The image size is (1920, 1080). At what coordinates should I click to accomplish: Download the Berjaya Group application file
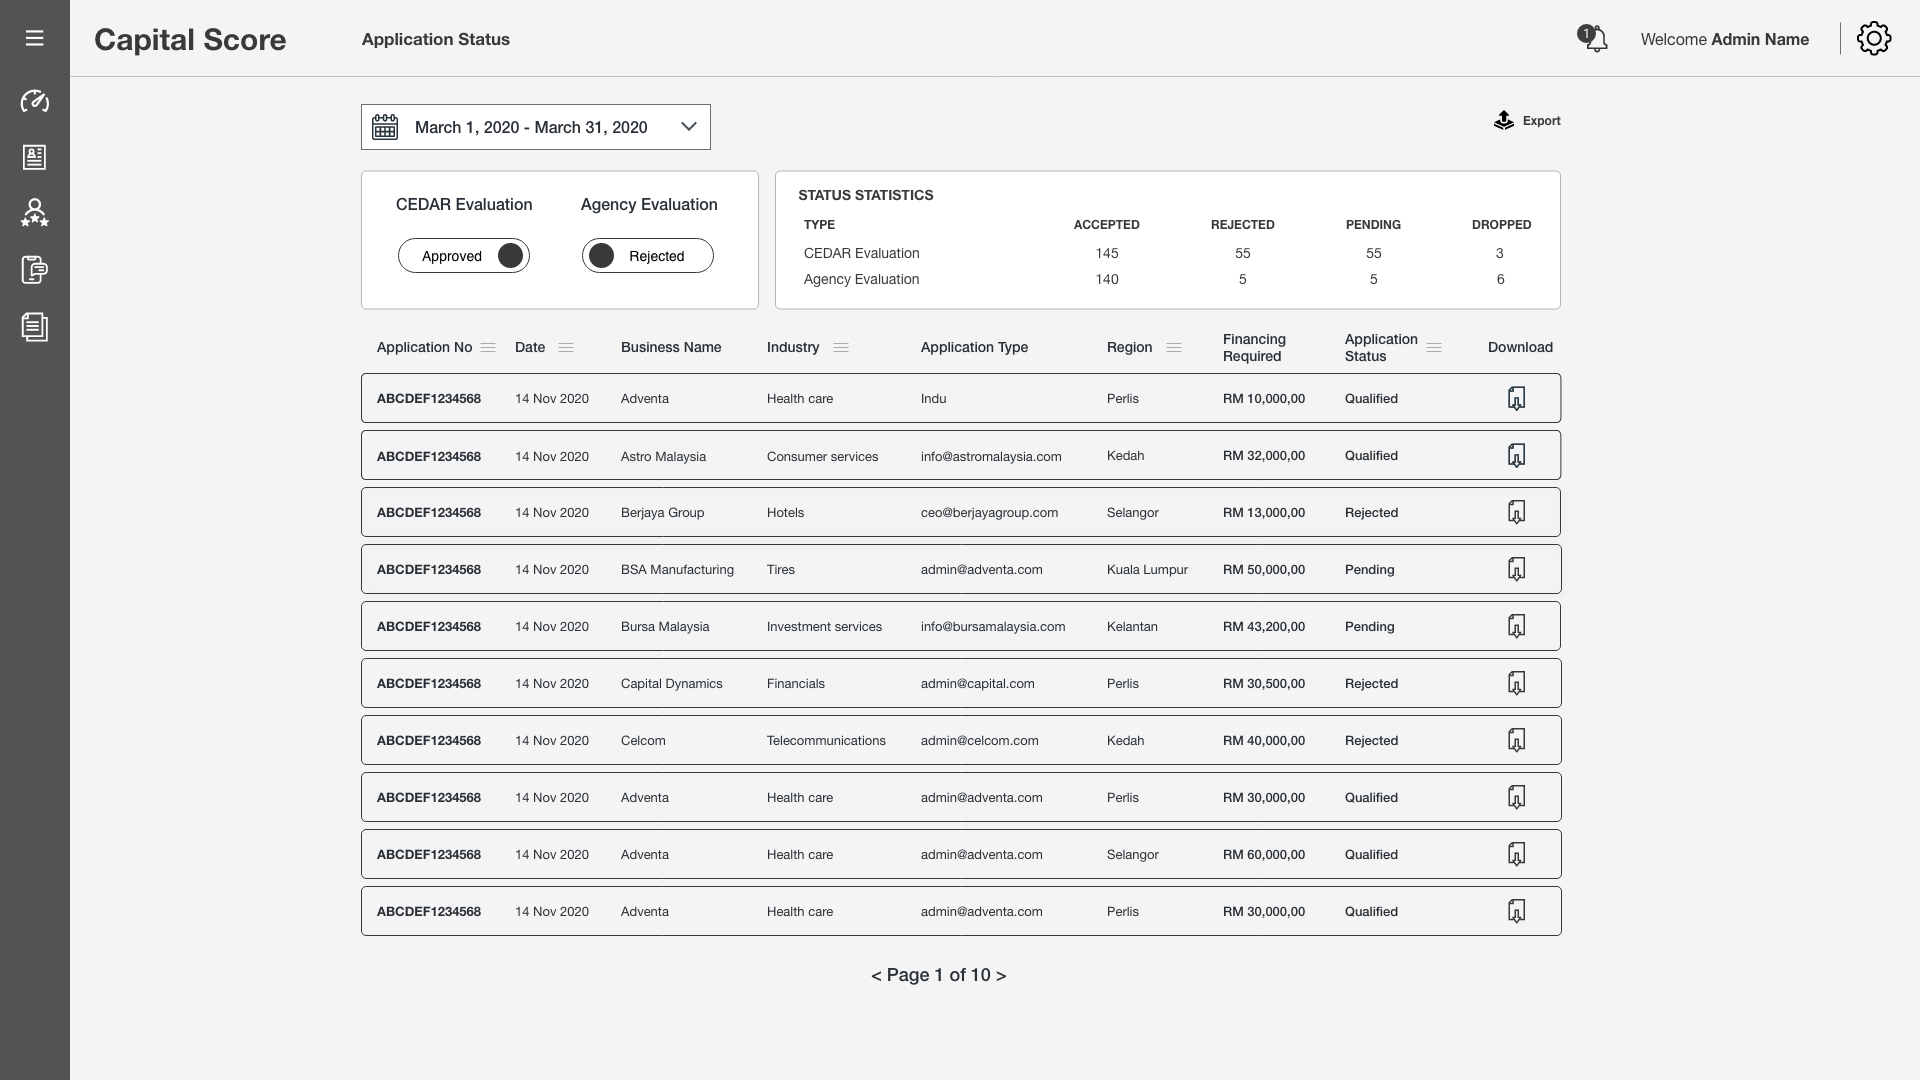coord(1517,511)
